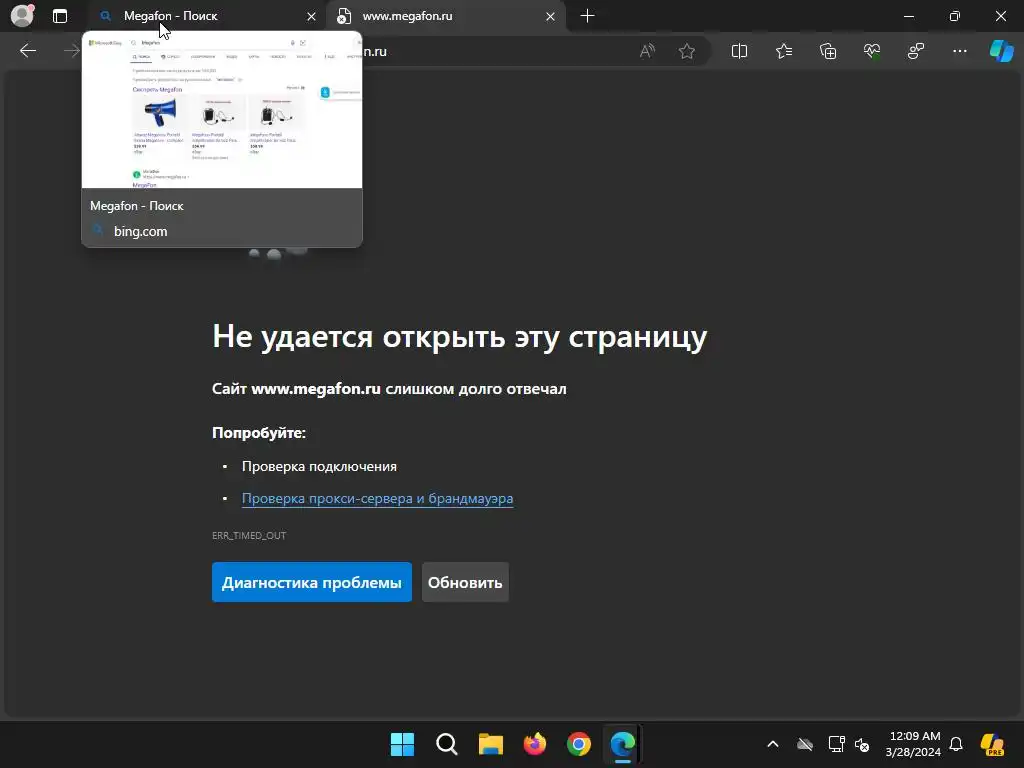Open Settings and more menu
This screenshot has height=768, width=1024.
[x=959, y=51]
